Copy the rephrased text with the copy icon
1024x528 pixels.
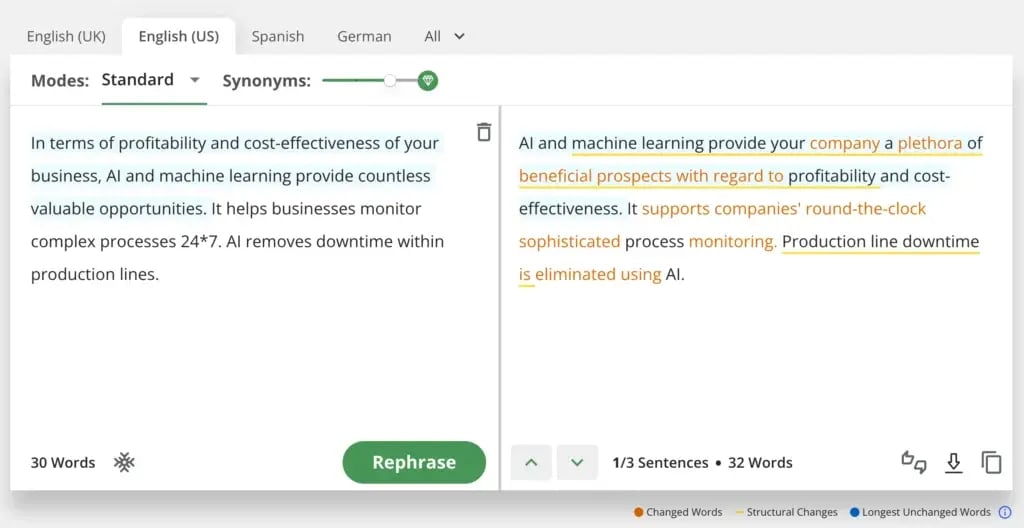pos(991,462)
